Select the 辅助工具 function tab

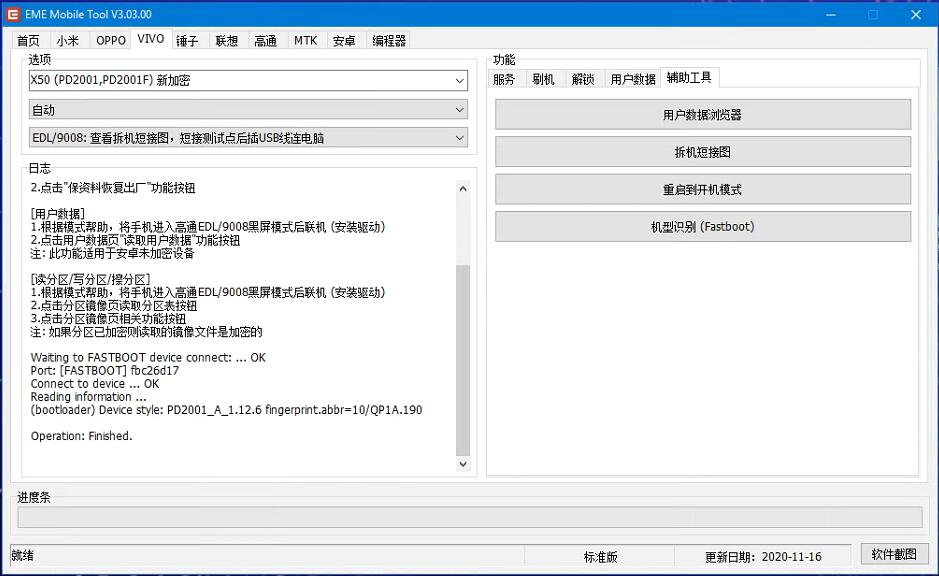click(689, 78)
